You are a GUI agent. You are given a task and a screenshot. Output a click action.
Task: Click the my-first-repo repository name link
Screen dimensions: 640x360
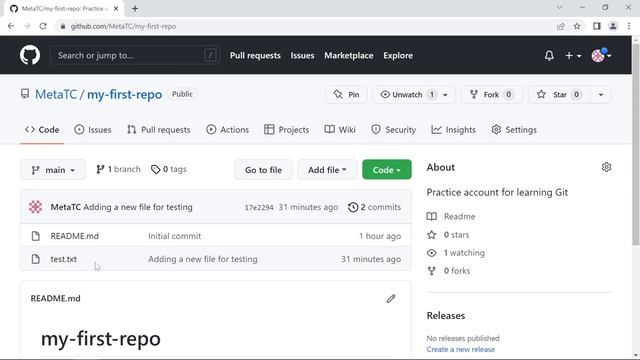124,94
